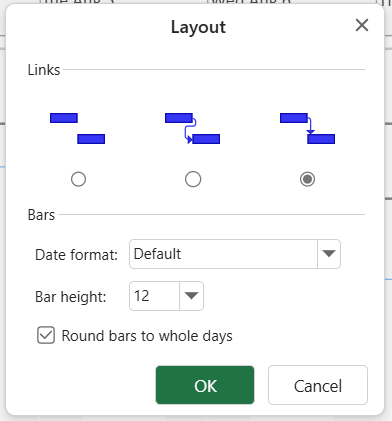Select the radio button for straight links
This screenshot has width=392, height=421.
point(307,179)
